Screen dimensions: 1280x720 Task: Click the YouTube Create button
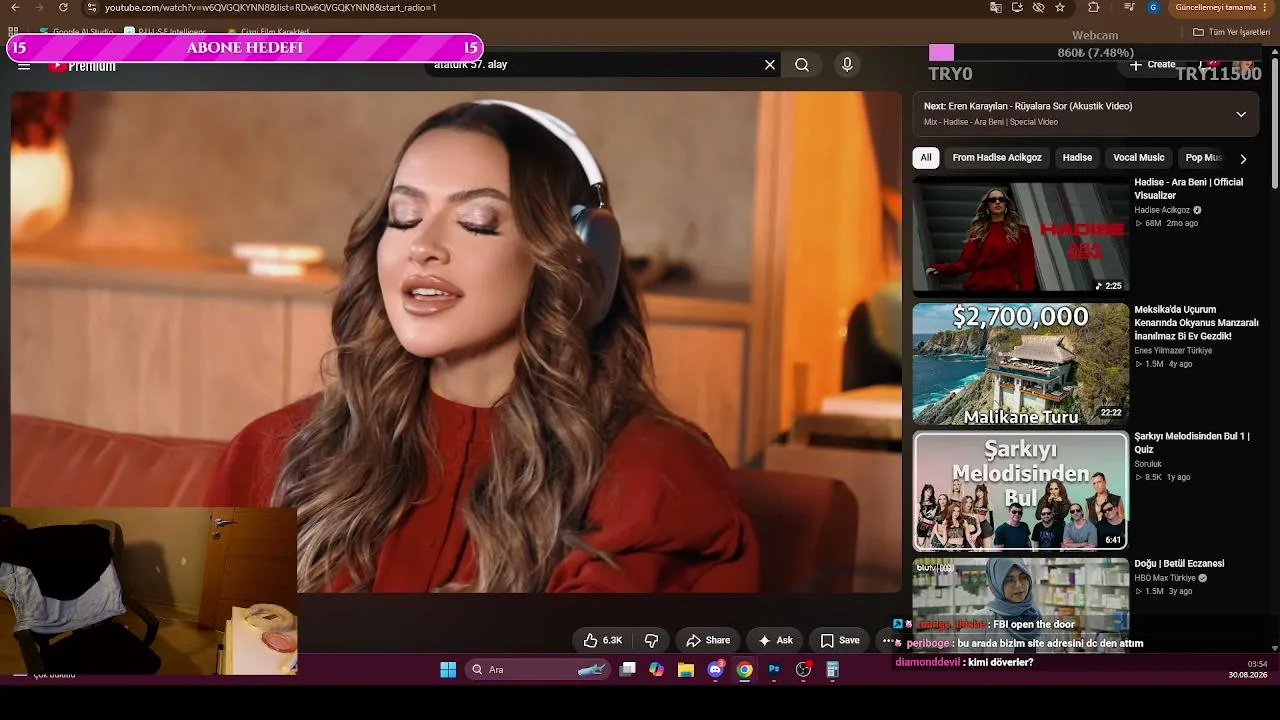1153,65
